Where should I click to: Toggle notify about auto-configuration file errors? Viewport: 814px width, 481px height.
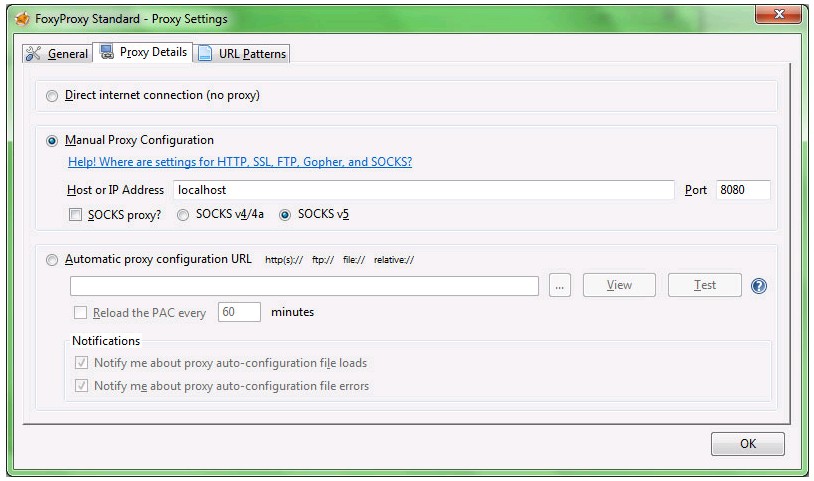[81, 386]
